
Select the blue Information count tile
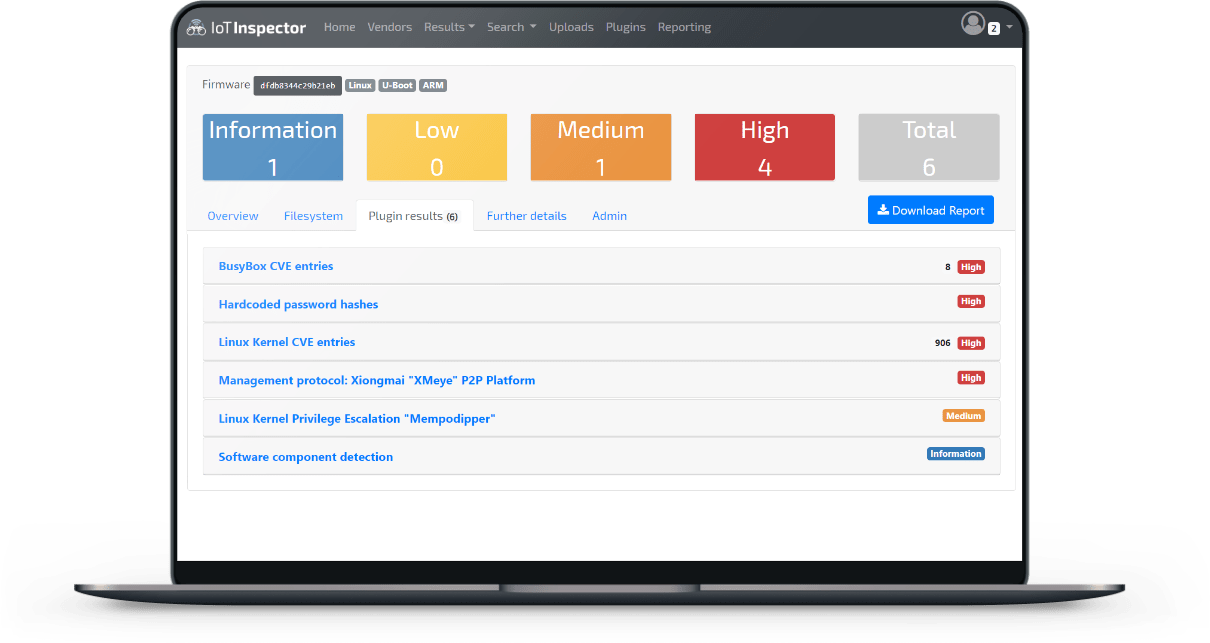coord(273,147)
